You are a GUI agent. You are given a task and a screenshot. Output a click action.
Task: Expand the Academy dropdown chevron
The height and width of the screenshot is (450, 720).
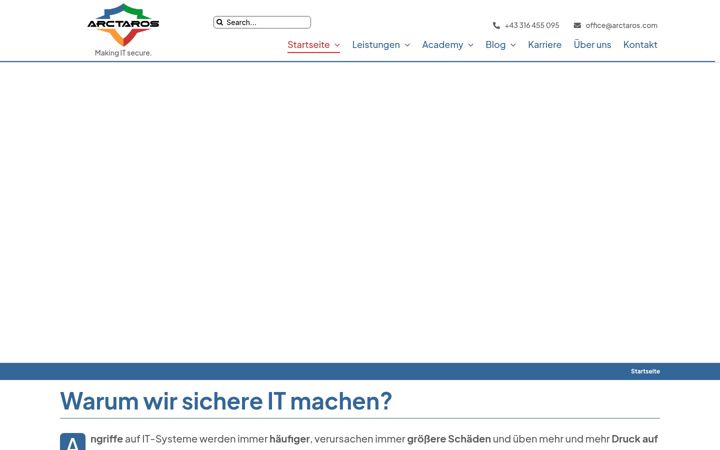[471, 45]
